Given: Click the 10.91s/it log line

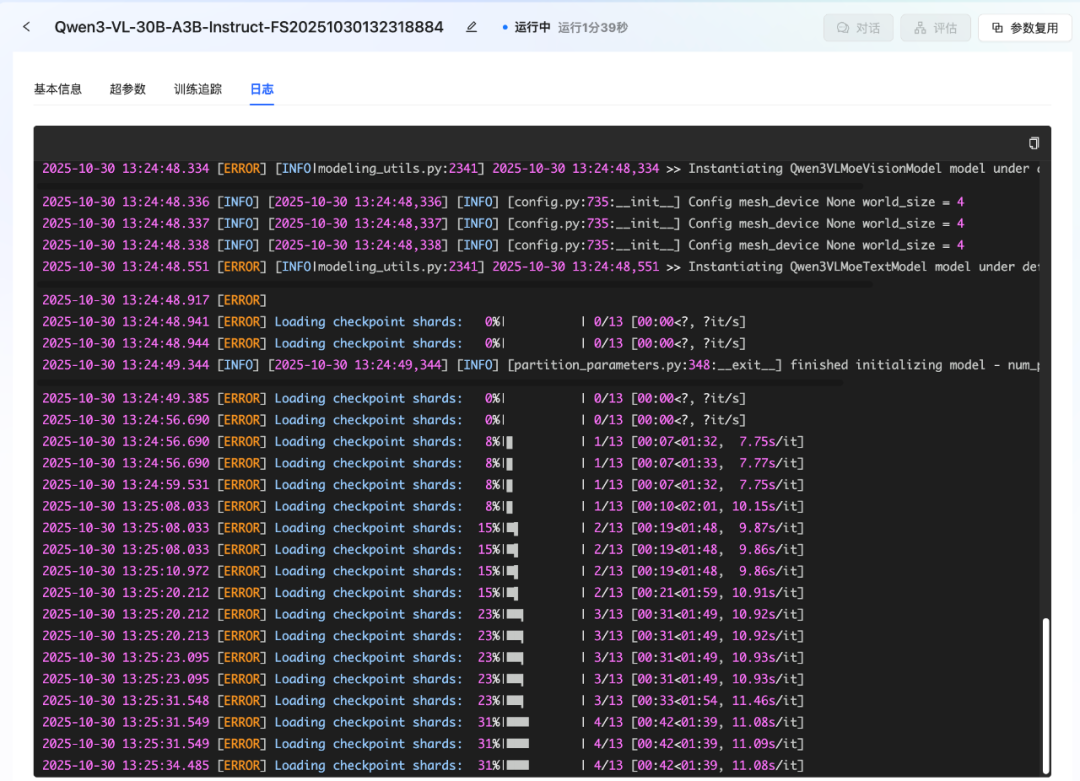Looking at the screenshot, I should pyautogui.click(x=423, y=592).
